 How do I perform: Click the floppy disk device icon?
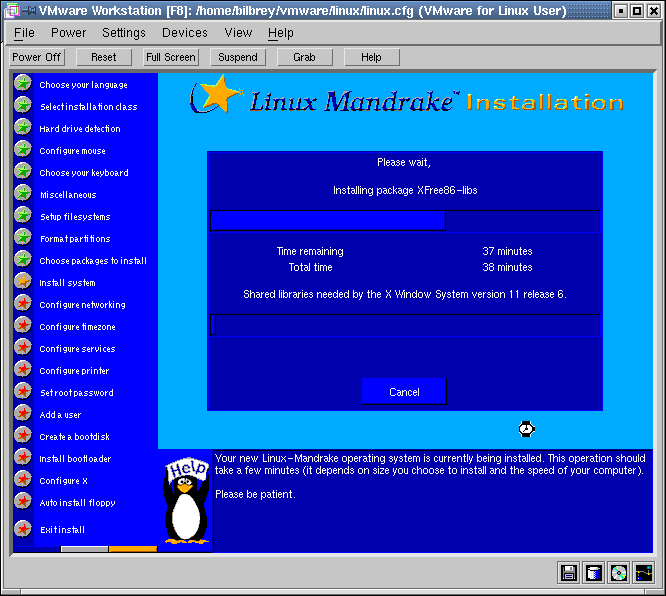pyautogui.click(x=569, y=573)
